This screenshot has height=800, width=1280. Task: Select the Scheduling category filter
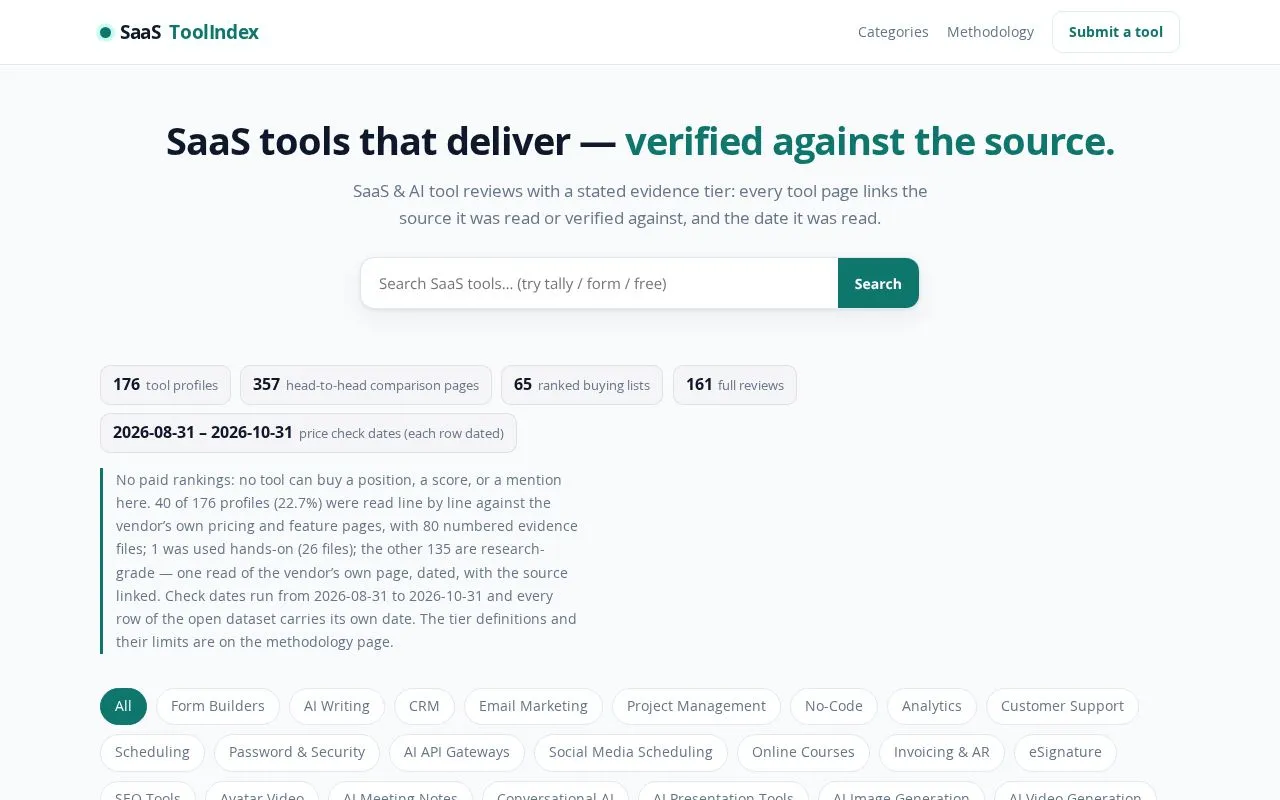coord(152,752)
